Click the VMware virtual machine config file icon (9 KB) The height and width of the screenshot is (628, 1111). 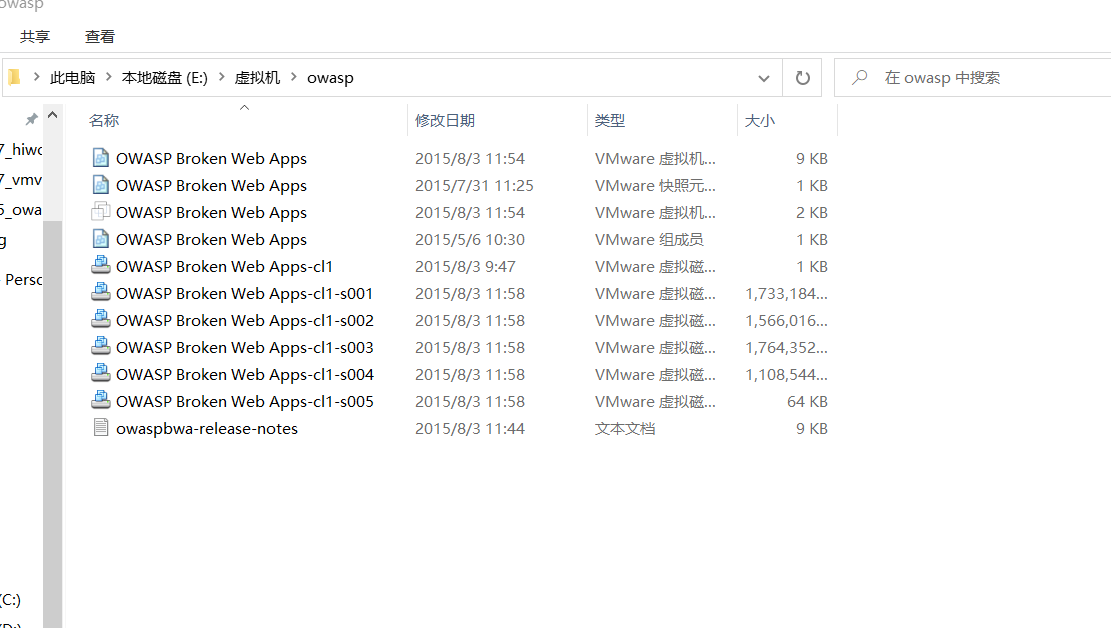pos(101,157)
